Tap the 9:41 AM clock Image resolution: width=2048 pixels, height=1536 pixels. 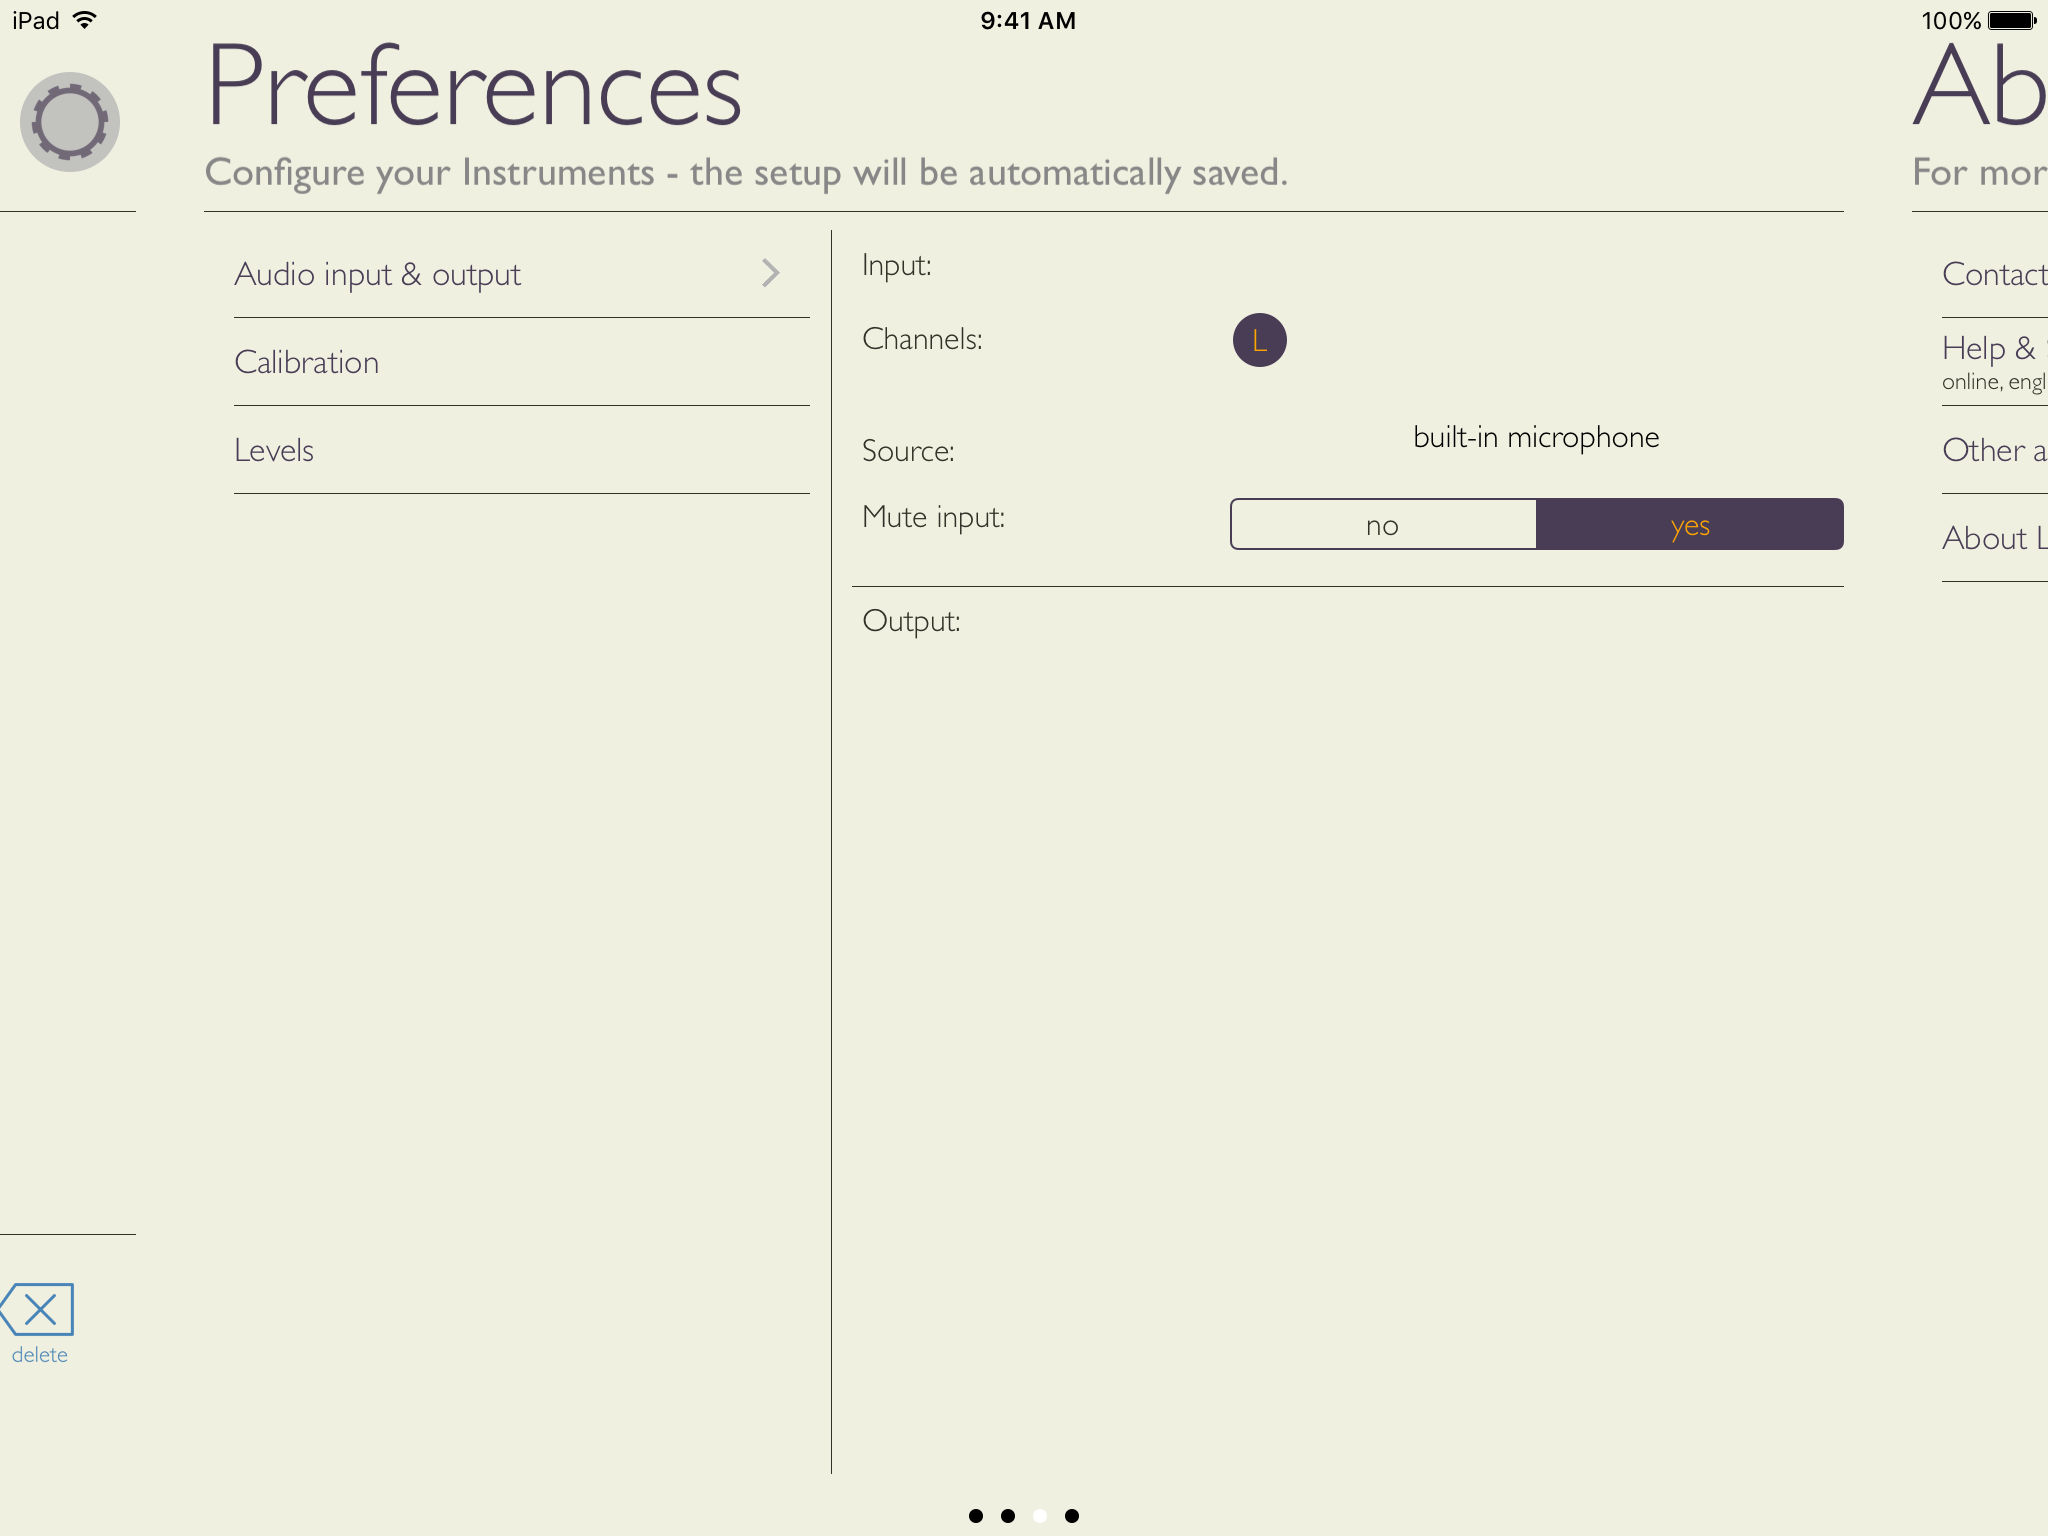tap(1028, 20)
